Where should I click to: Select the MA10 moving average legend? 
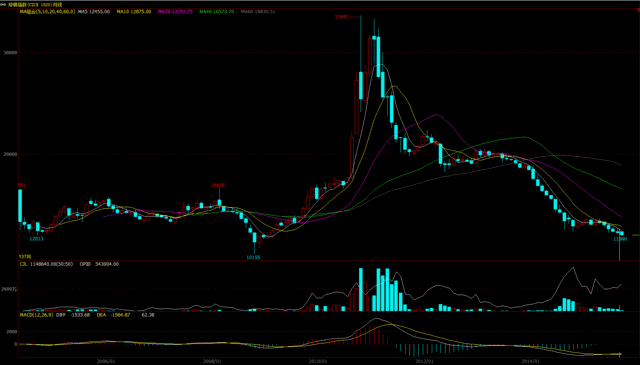click(134, 11)
